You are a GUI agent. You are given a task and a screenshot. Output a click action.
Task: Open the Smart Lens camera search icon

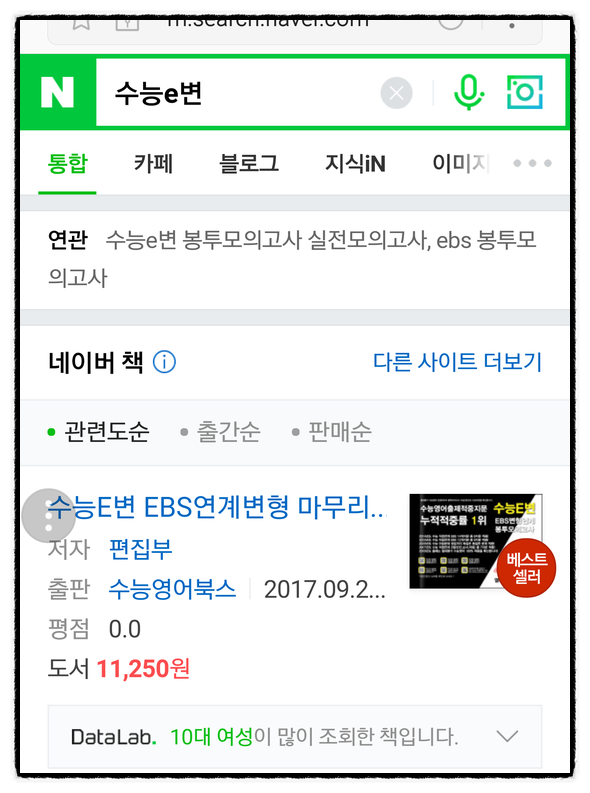tap(524, 93)
